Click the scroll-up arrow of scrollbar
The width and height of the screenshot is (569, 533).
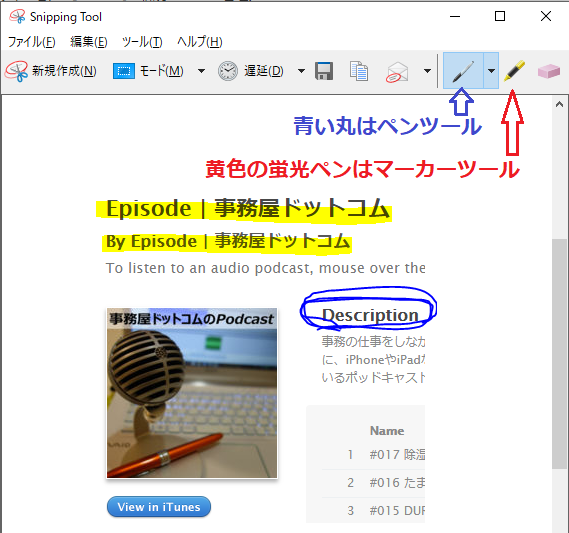click(559, 104)
